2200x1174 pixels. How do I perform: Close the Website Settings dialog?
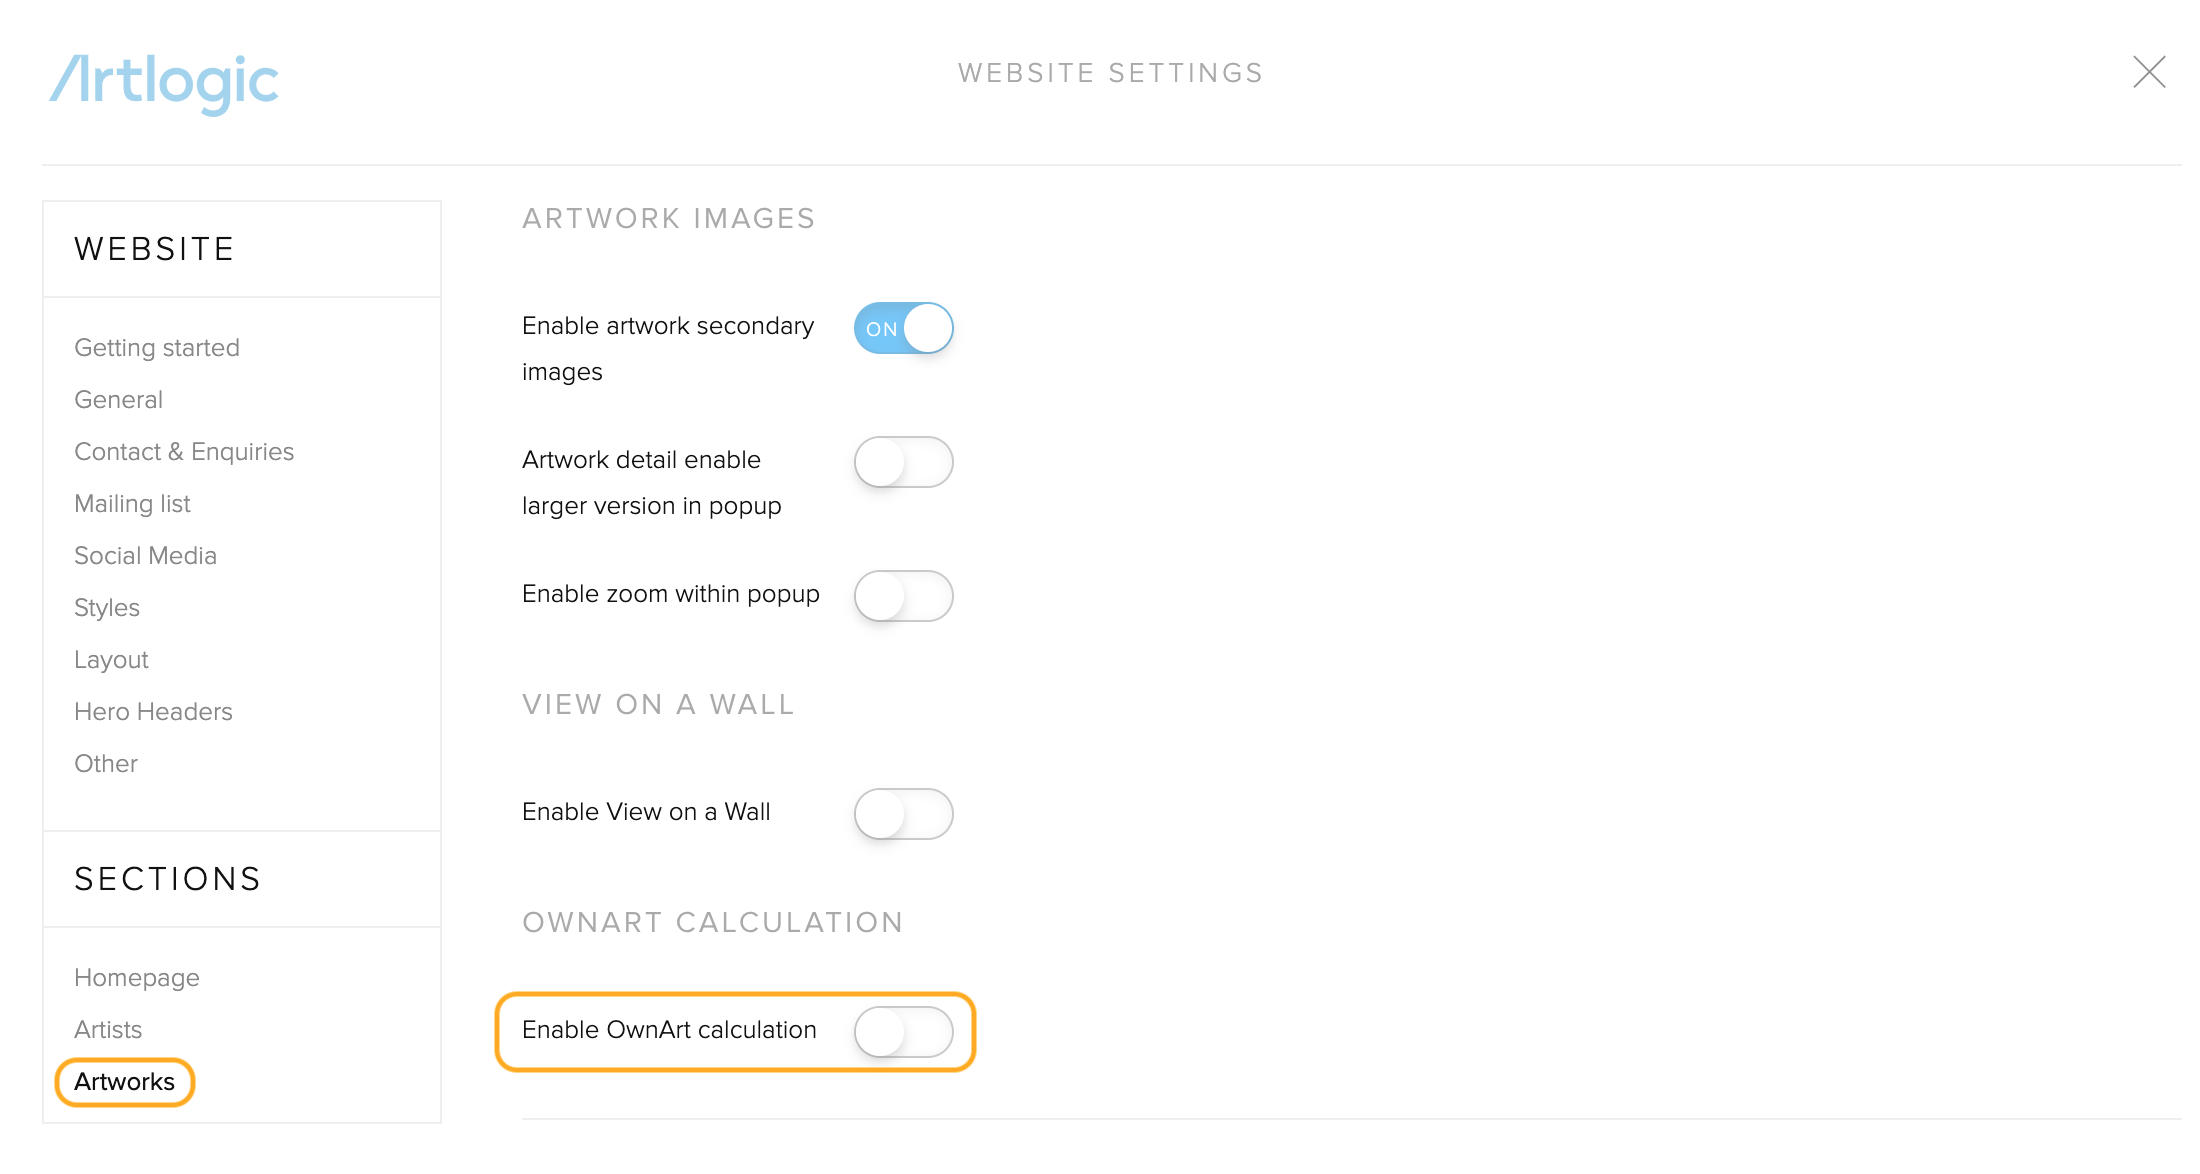2149,72
